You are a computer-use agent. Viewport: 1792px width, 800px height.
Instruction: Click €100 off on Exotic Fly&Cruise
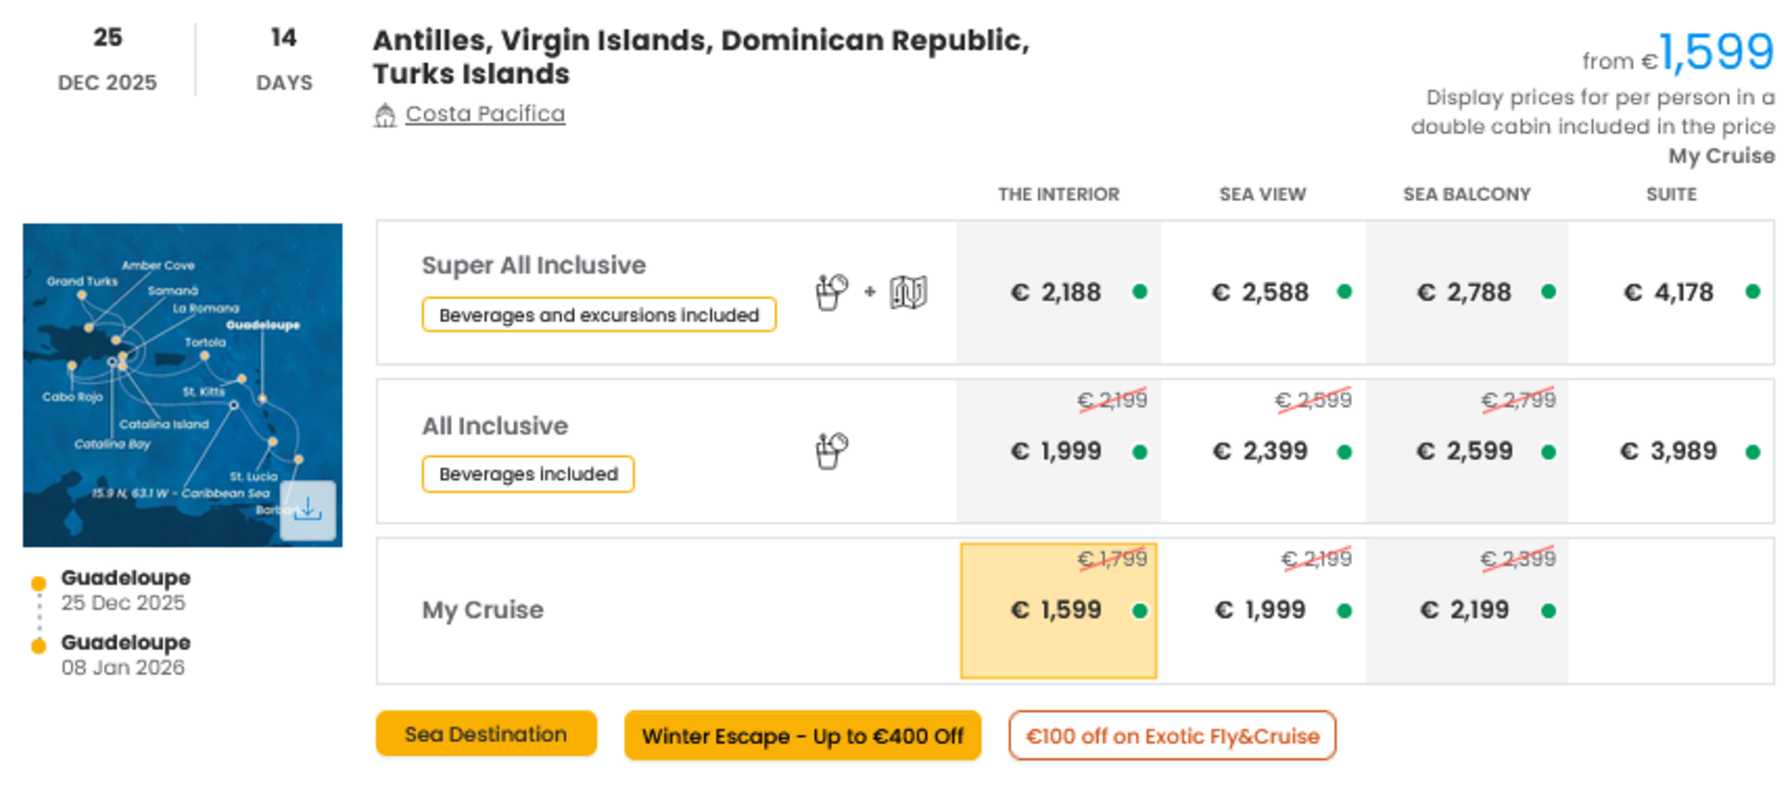(x=1172, y=736)
